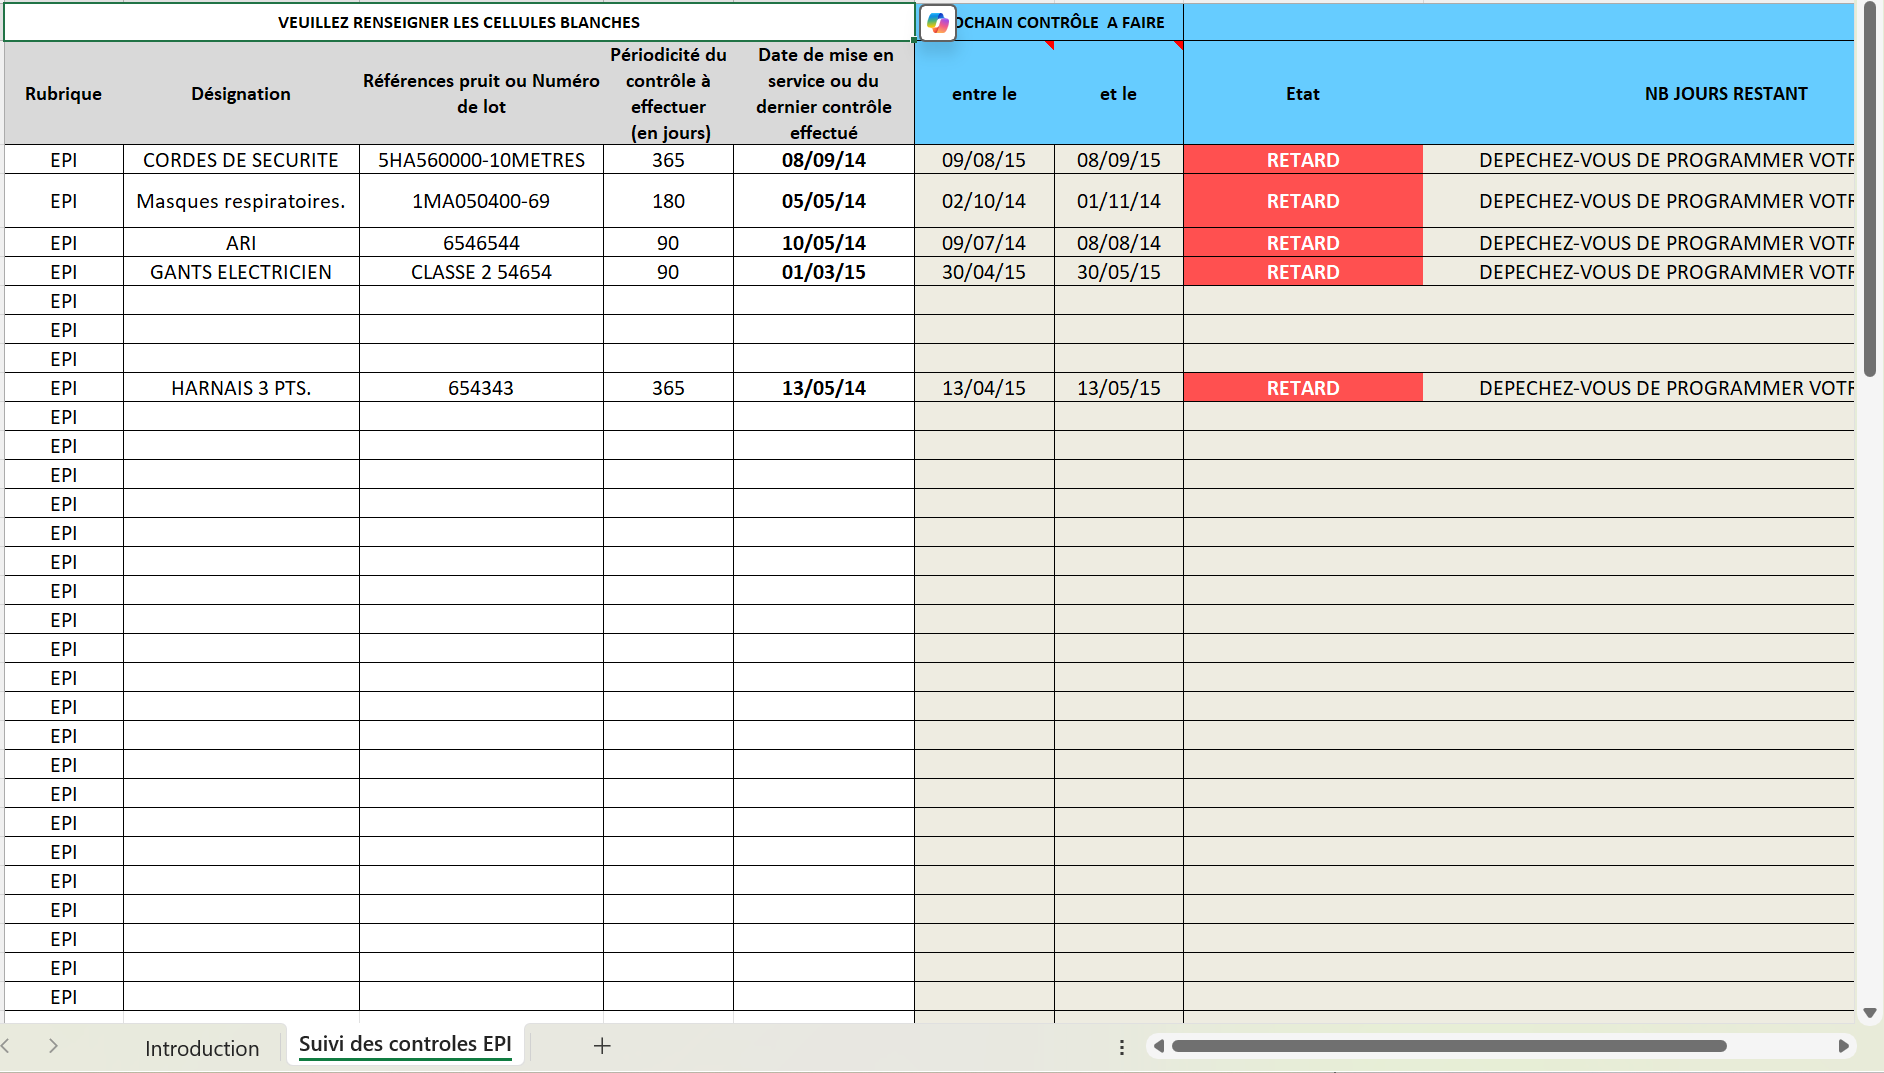Select the Etat column header cell
This screenshot has width=1884, height=1073.
[x=1302, y=94]
